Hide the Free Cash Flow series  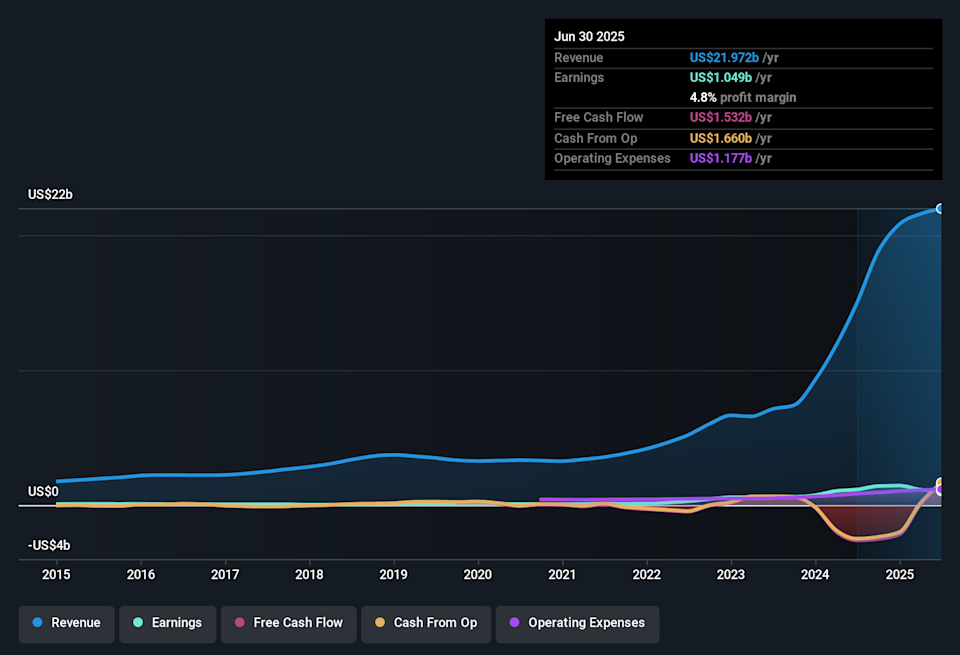[287, 623]
